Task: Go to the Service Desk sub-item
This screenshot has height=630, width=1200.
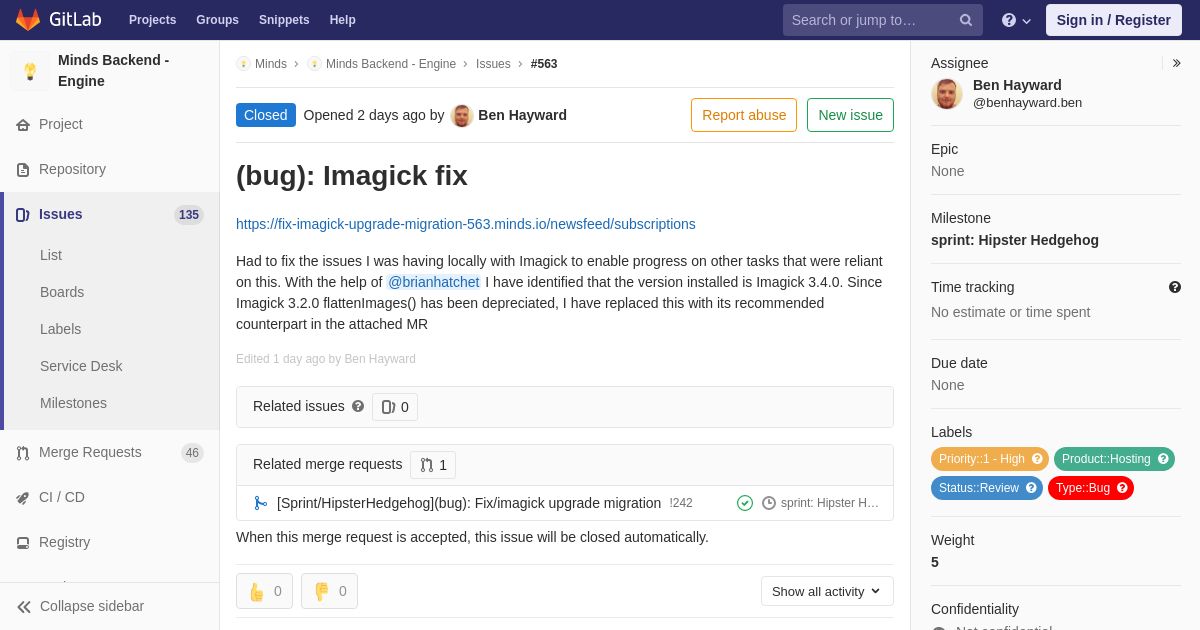Action: click(x=81, y=366)
